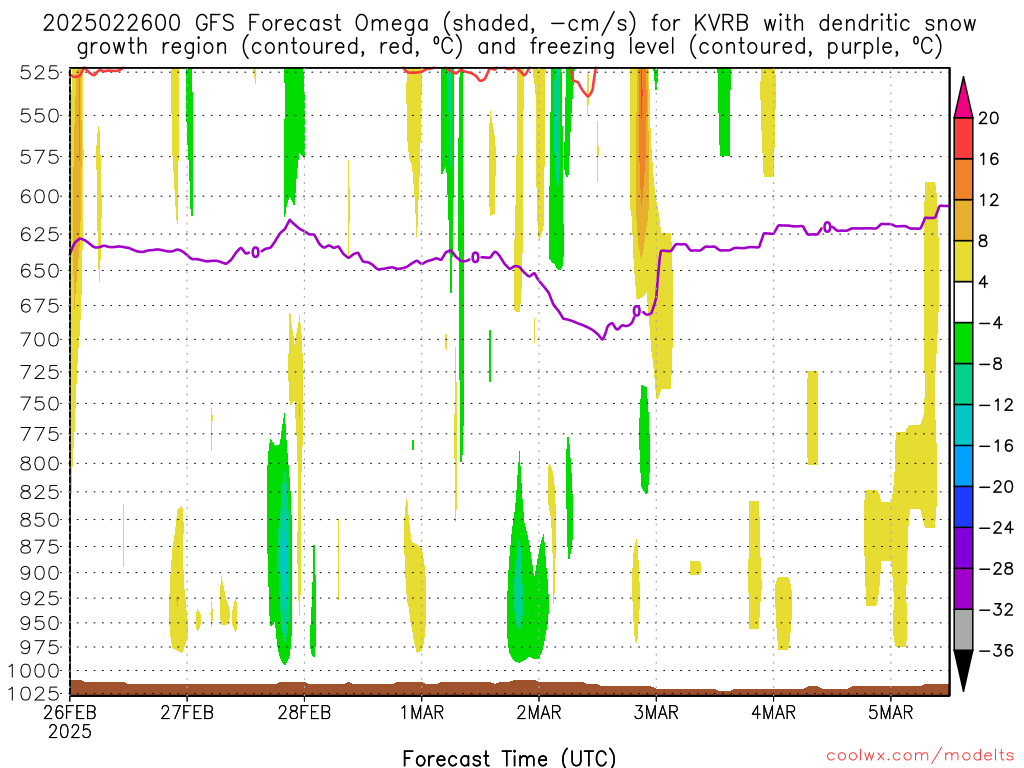The image size is (1024, 768).
Task: Click the red colorbar swatch between 16 and 20
Action: point(963,138)
